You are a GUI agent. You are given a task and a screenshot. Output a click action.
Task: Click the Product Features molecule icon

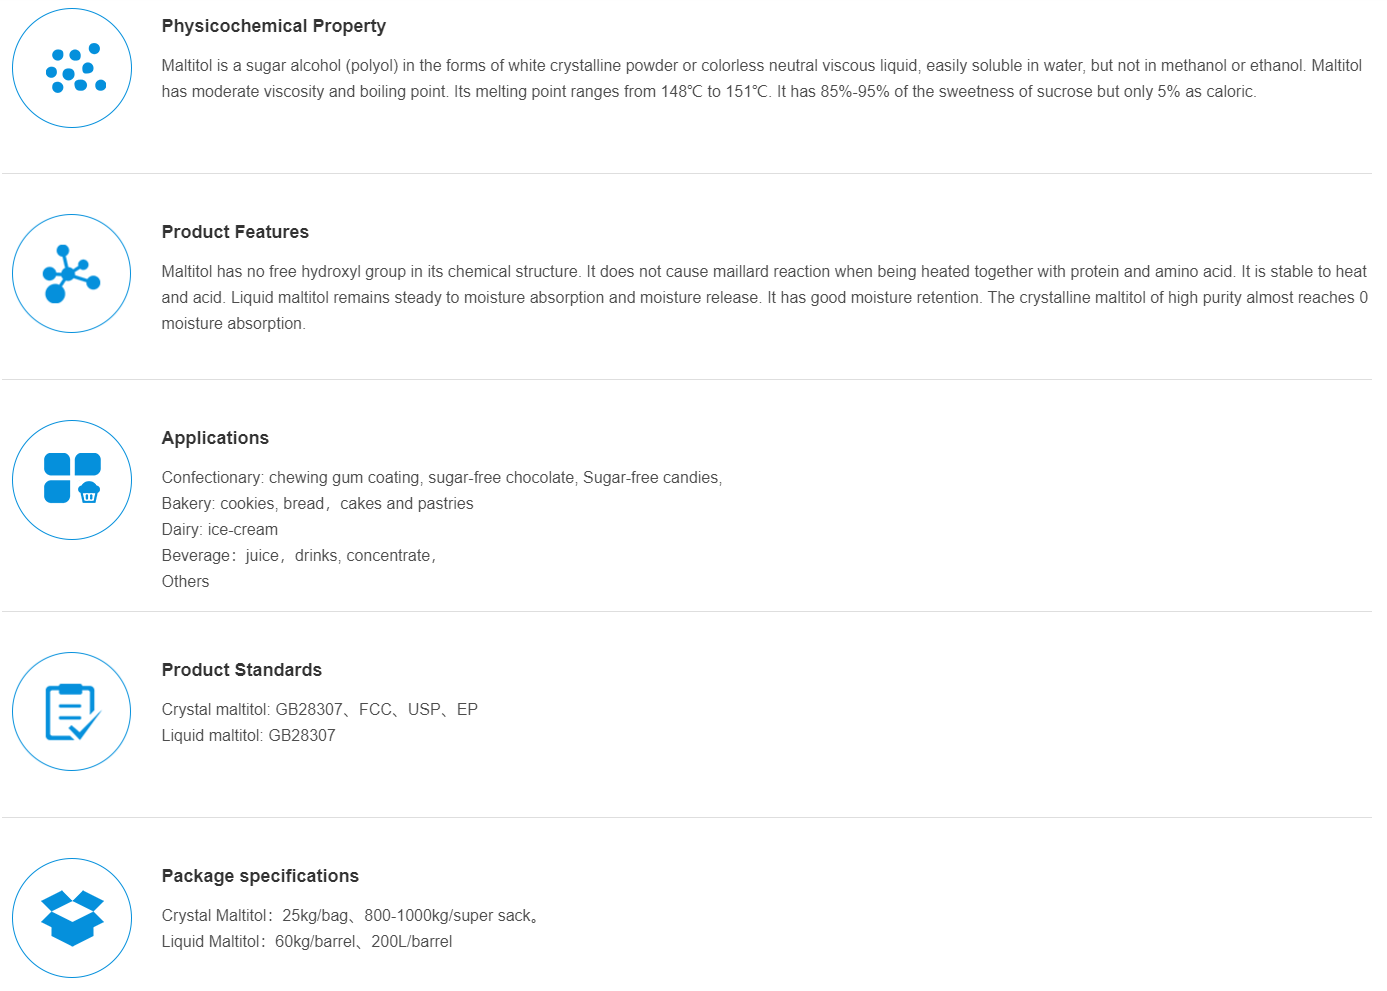coord(72,274)
